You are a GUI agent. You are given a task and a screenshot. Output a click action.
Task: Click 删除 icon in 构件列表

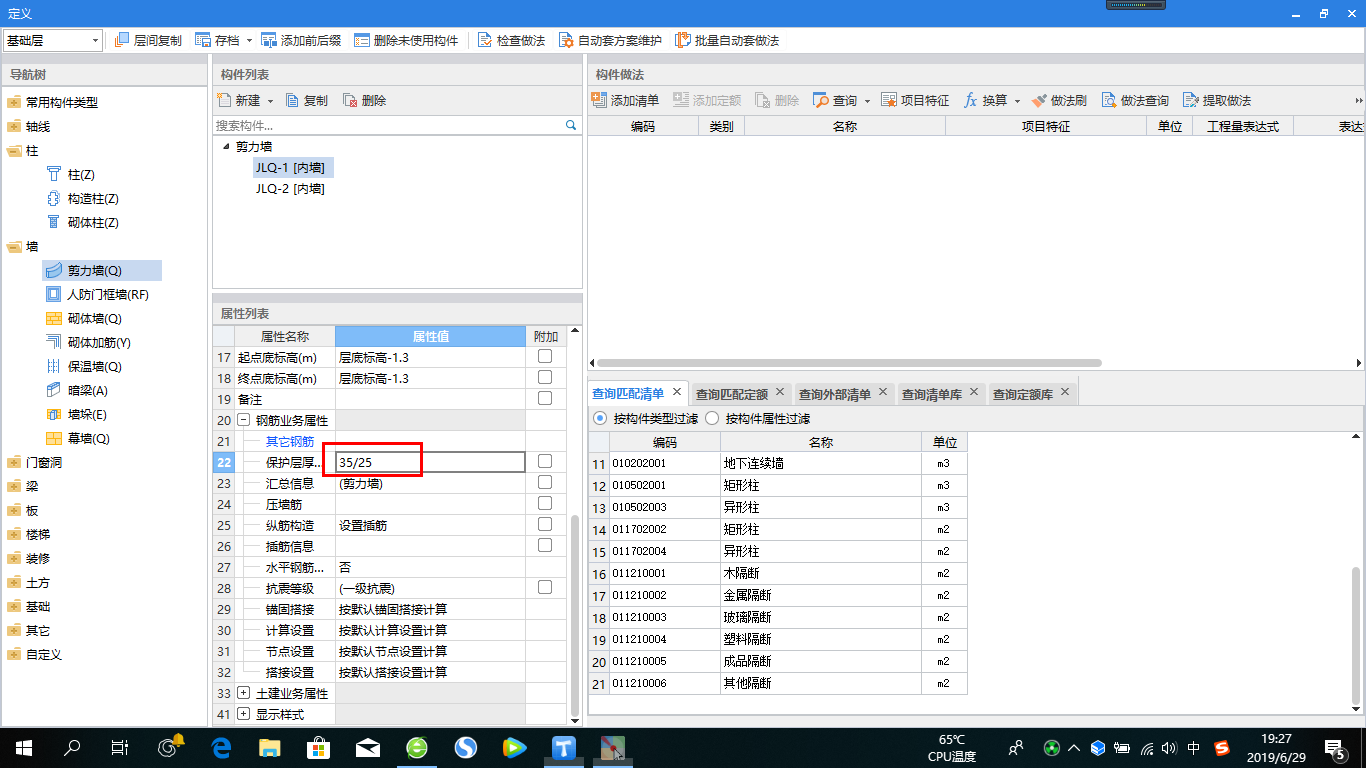click(350, 100)
